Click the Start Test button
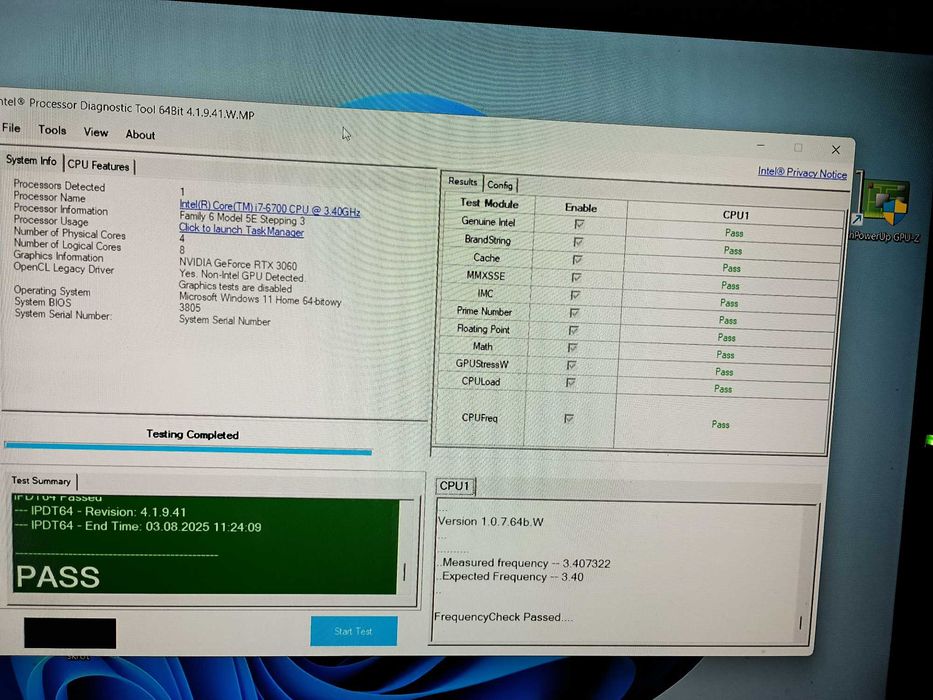This screenshot has height=700, width=933. click(x=353, y=631)
